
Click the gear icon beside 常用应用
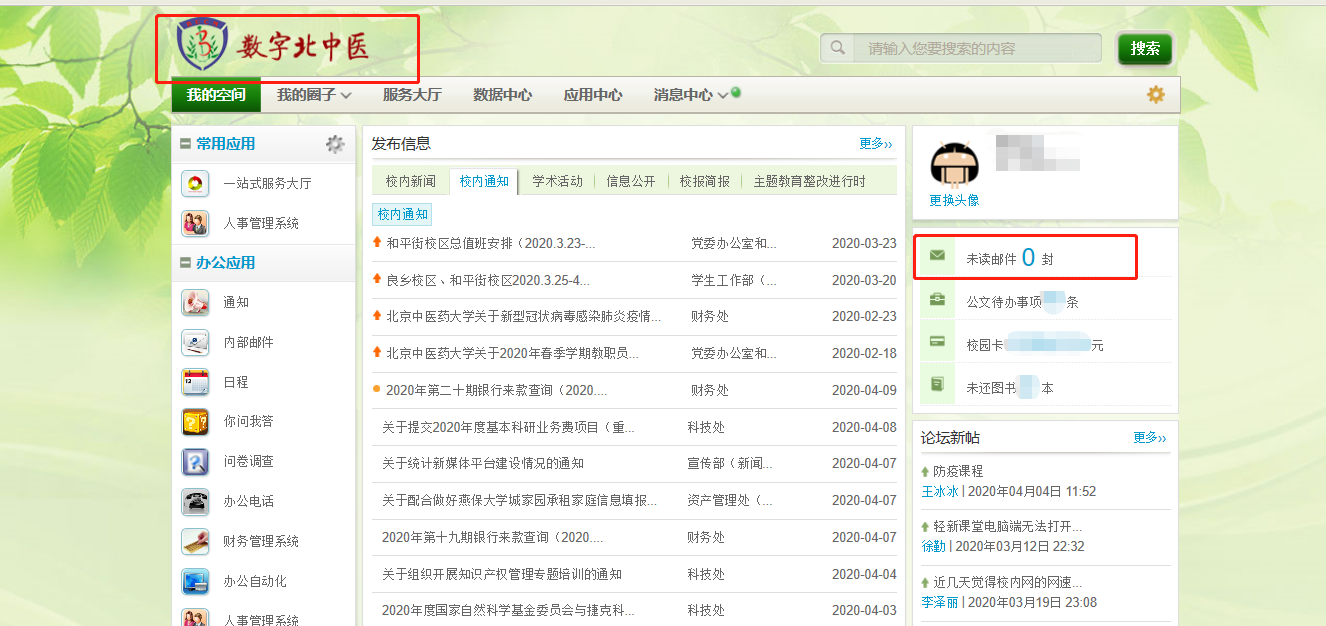(x=335, y=144)
